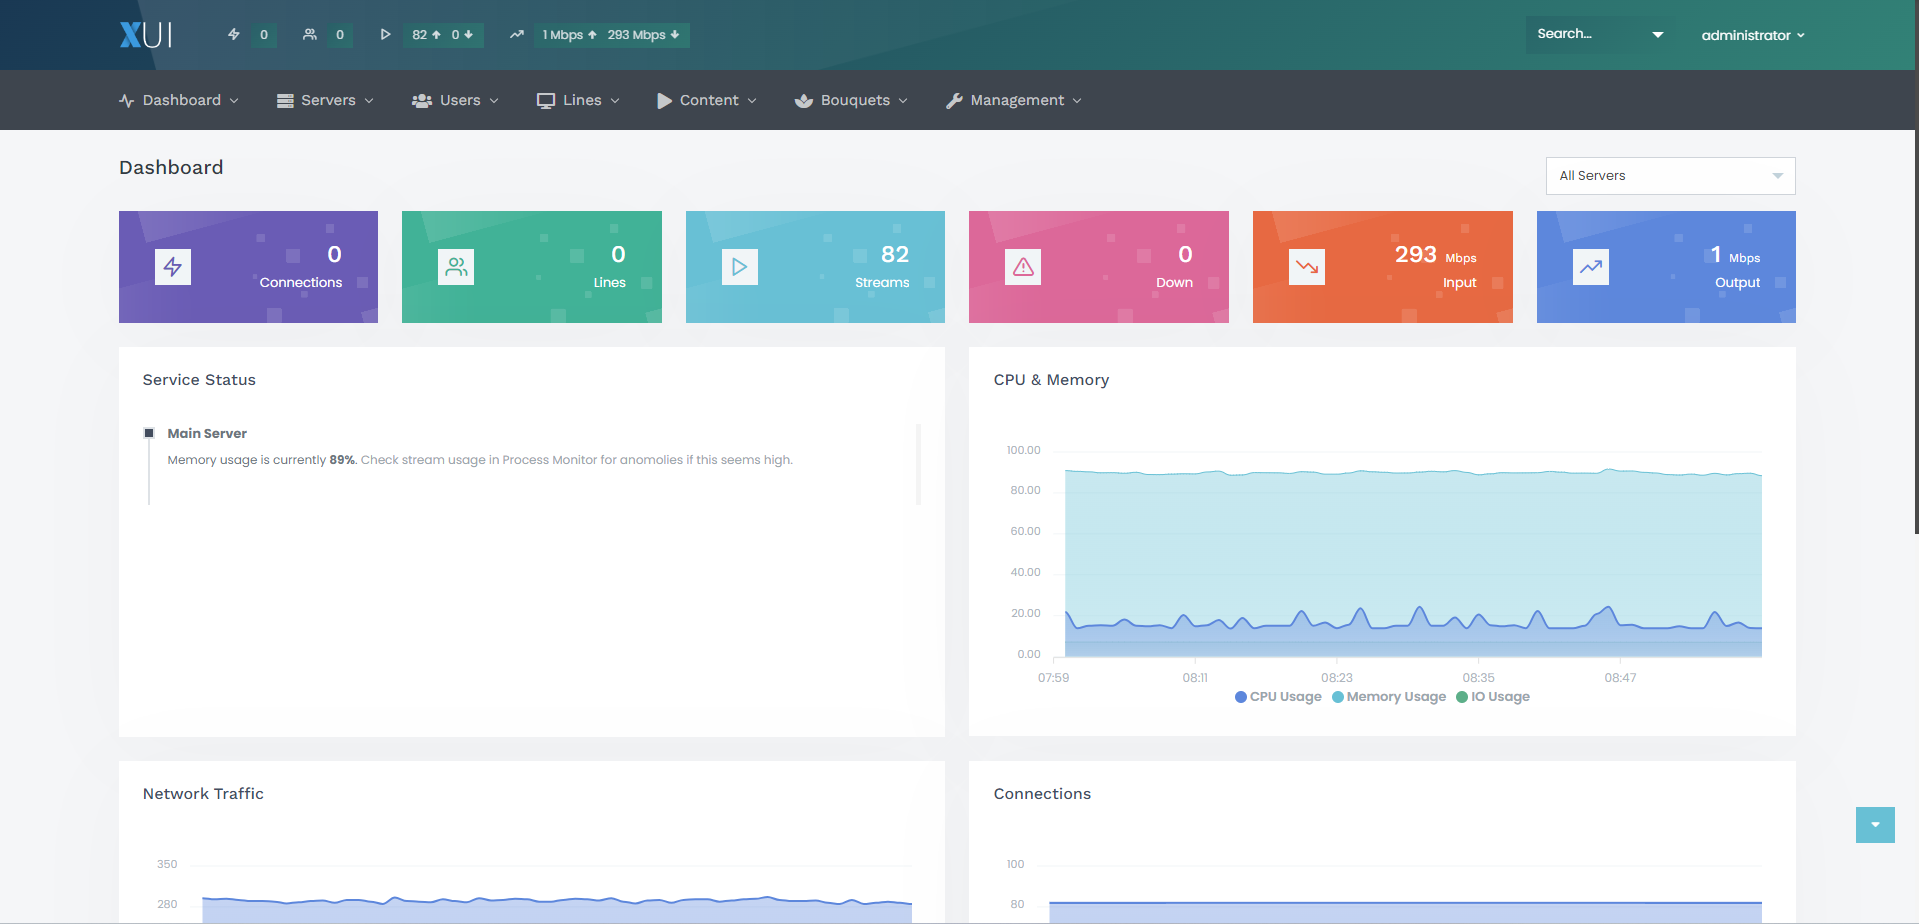Click the play icon on Streams card
Viewport: 1919px width, 924px height.
740,267
